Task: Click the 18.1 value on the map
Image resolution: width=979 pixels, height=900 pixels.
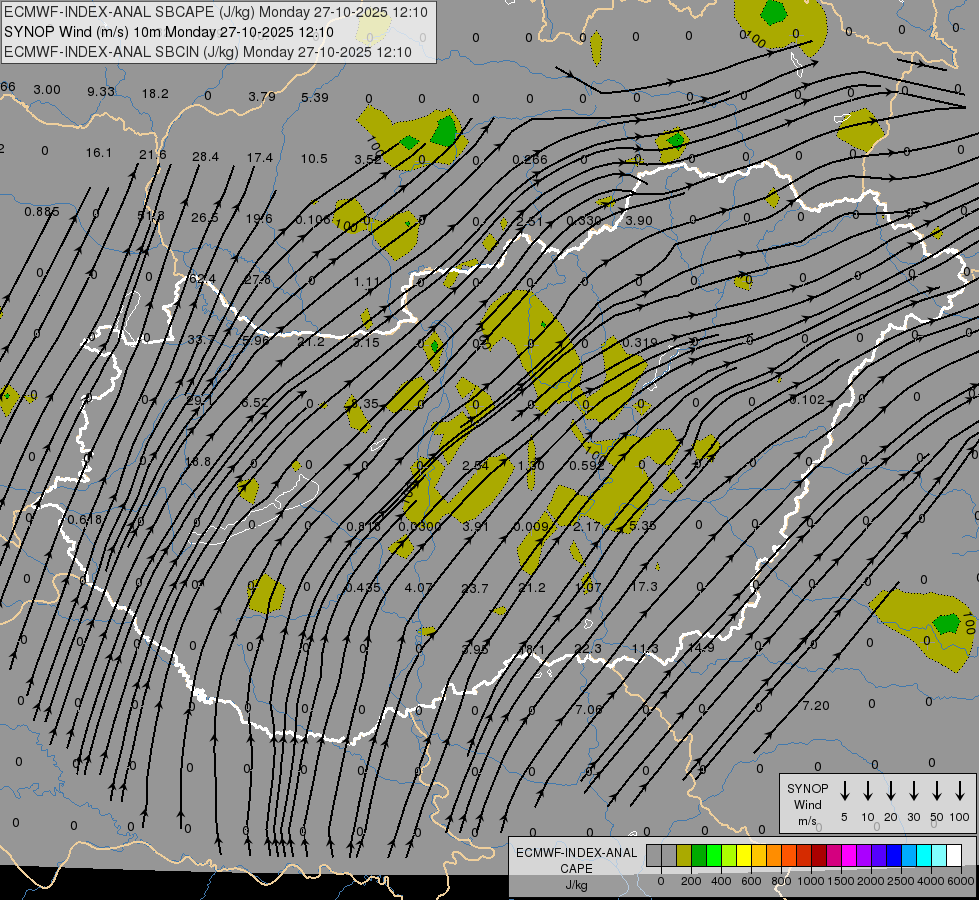Action: [532, 650]
